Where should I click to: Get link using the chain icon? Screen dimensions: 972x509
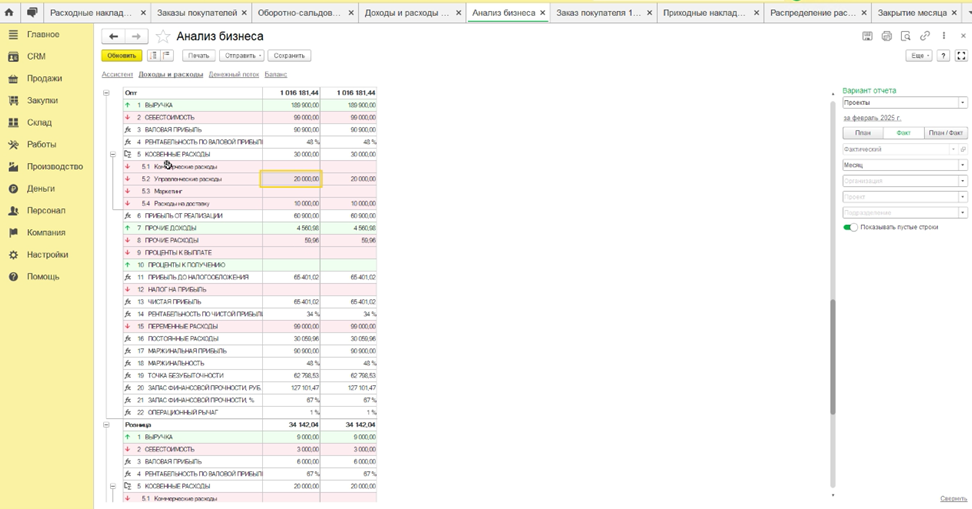click(925, 37)
